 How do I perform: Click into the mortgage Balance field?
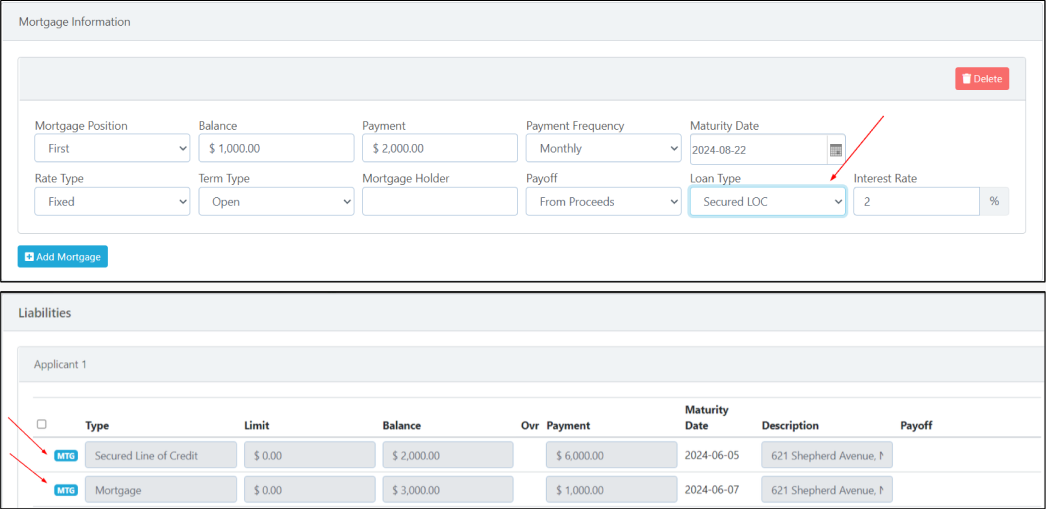(x=276, y=149)
